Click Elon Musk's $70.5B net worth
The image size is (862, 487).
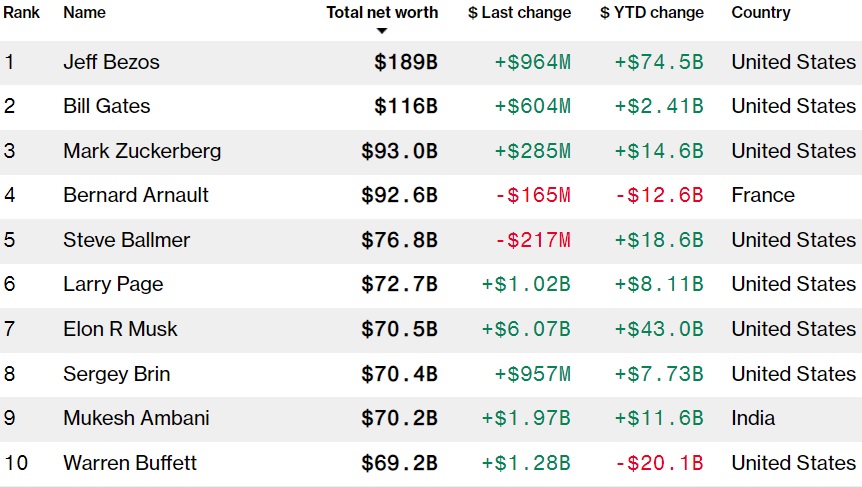399,329
